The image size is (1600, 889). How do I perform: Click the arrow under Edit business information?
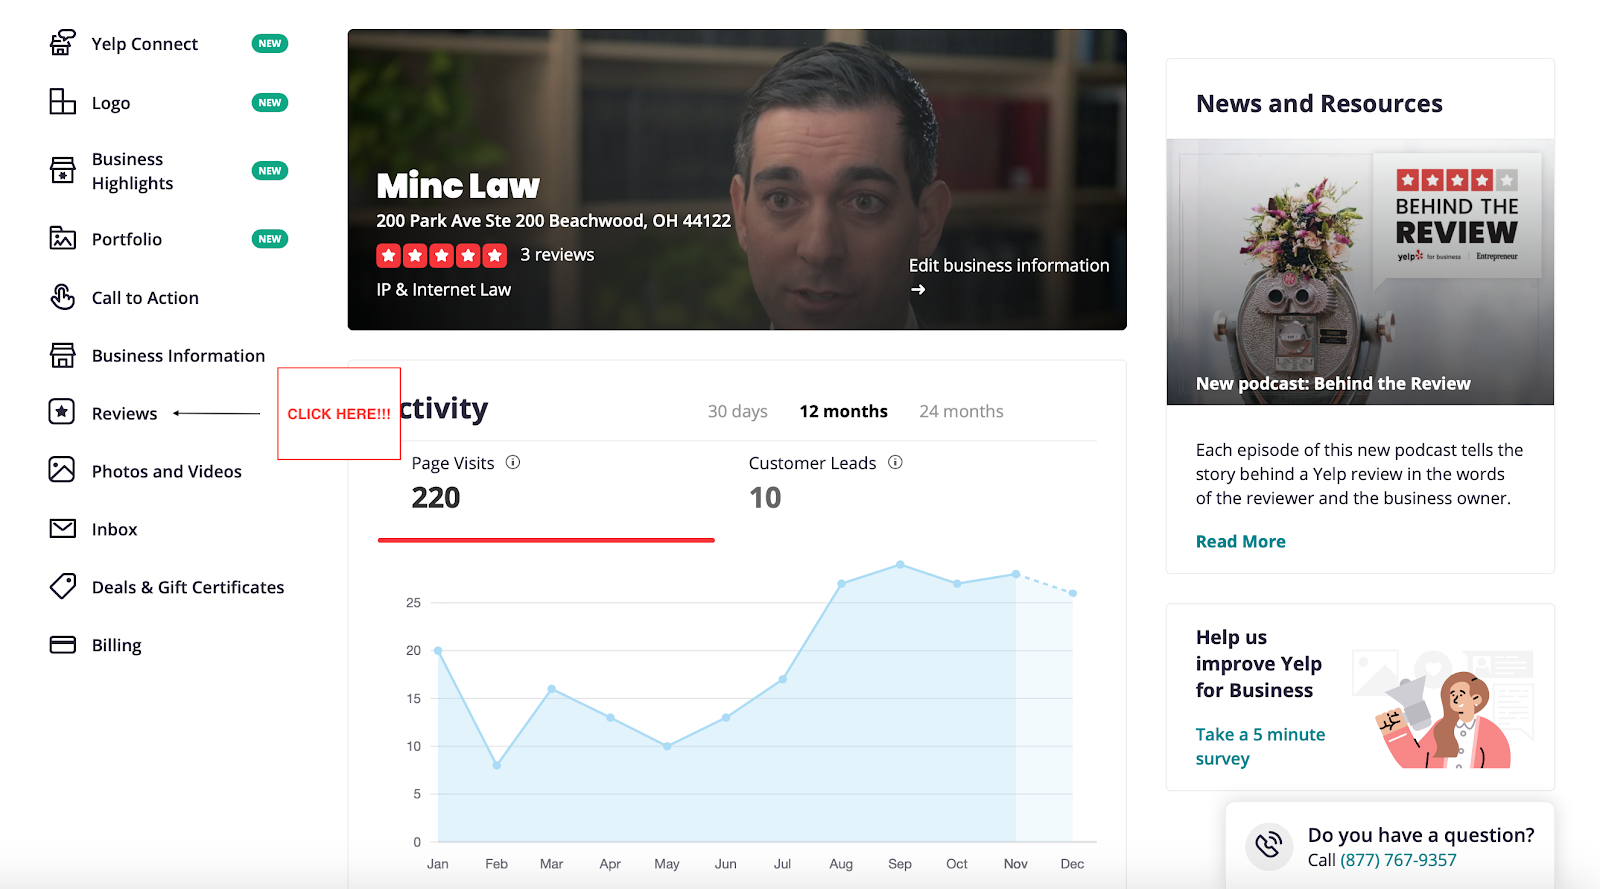pyautogui.click(x=918, y=290)
